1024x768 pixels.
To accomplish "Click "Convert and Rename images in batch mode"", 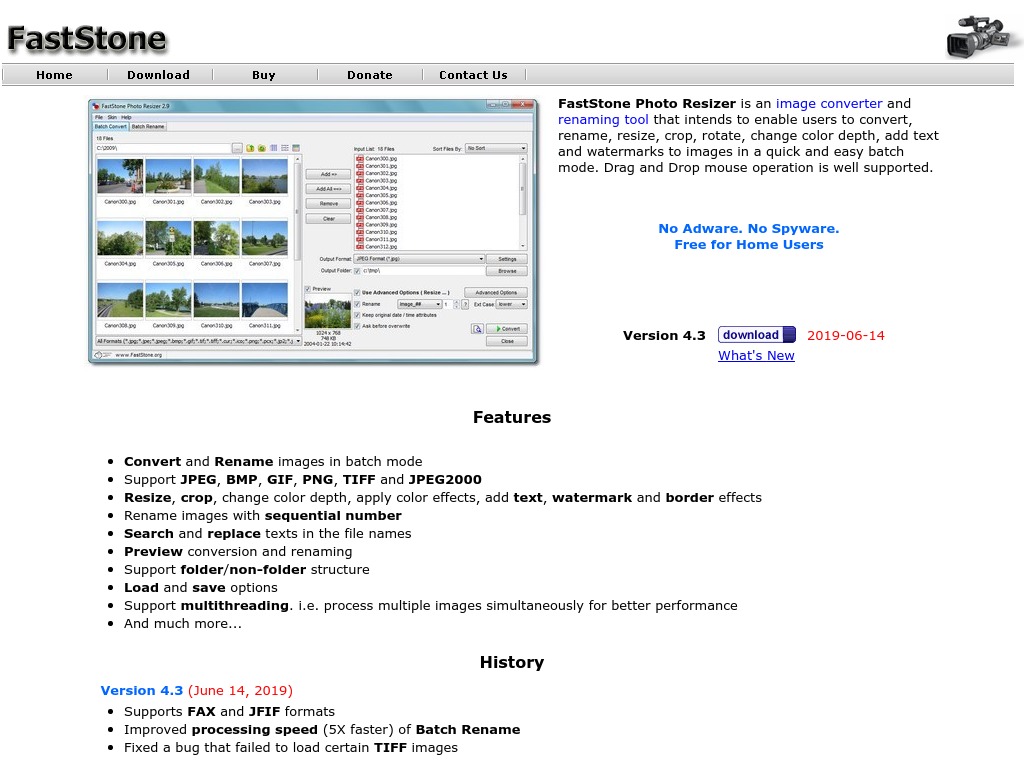I will 273,461.
